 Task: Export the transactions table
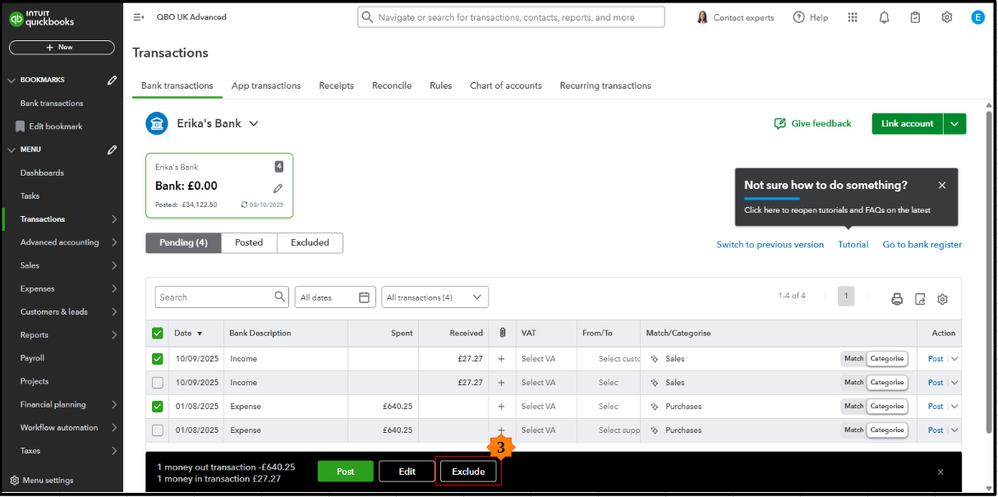click(920, 298)
